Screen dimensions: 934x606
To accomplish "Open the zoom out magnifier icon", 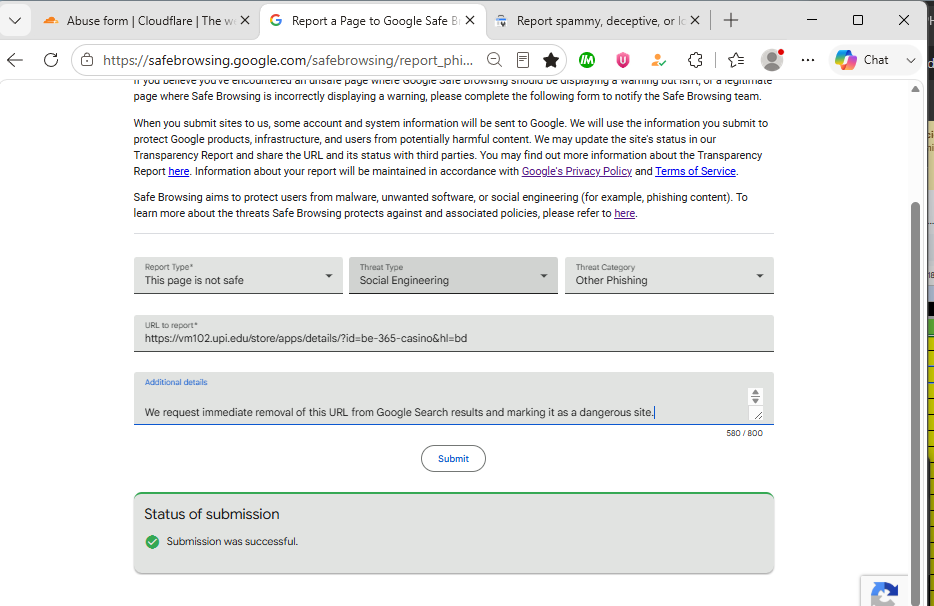I will (494, 60).
